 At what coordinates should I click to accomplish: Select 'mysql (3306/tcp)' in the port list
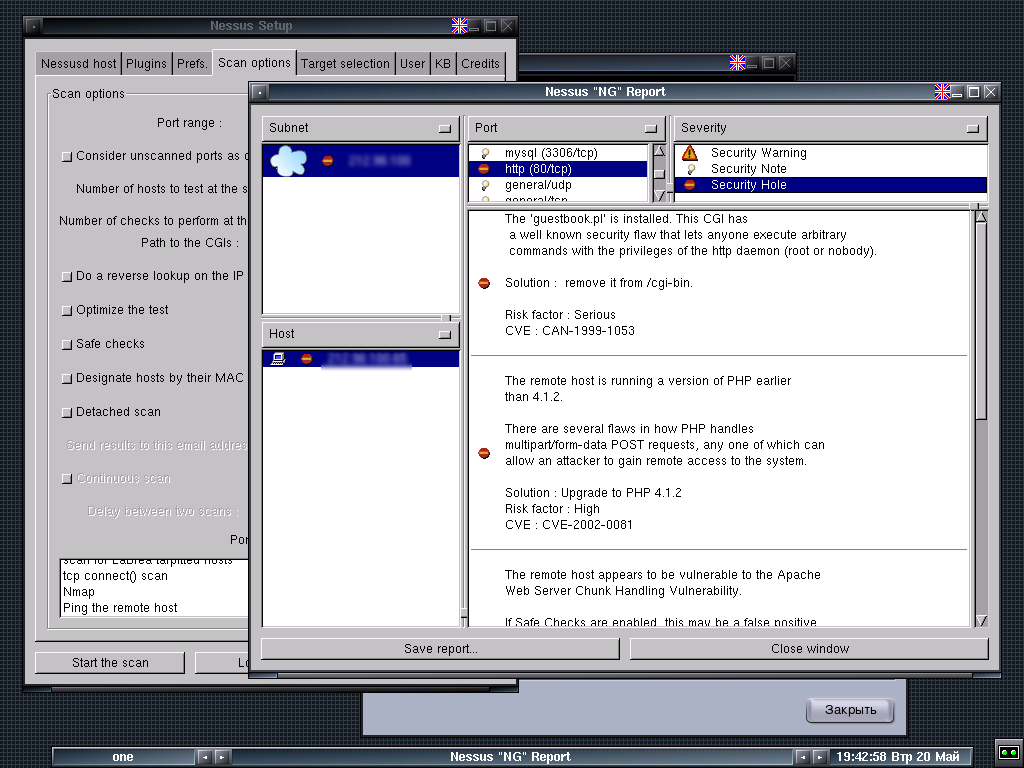click(558, 153)
